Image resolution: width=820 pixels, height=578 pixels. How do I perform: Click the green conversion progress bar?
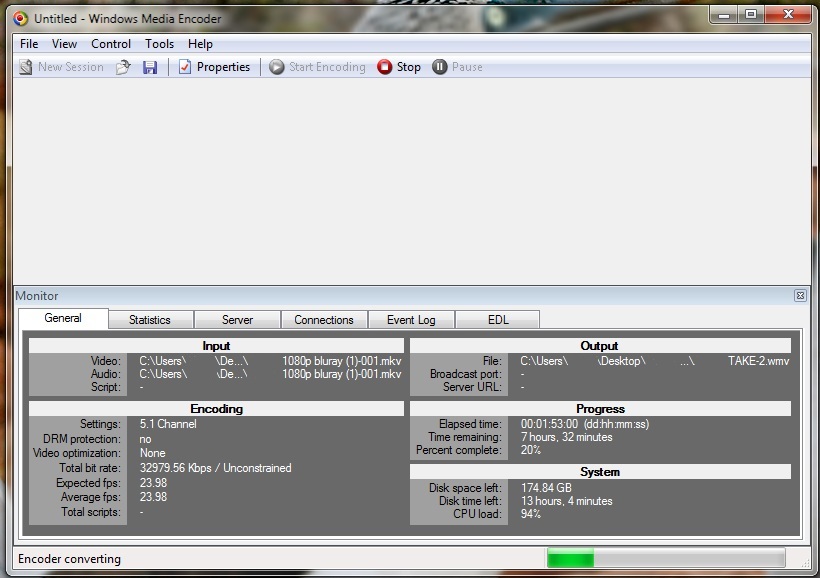pos(666,558)
